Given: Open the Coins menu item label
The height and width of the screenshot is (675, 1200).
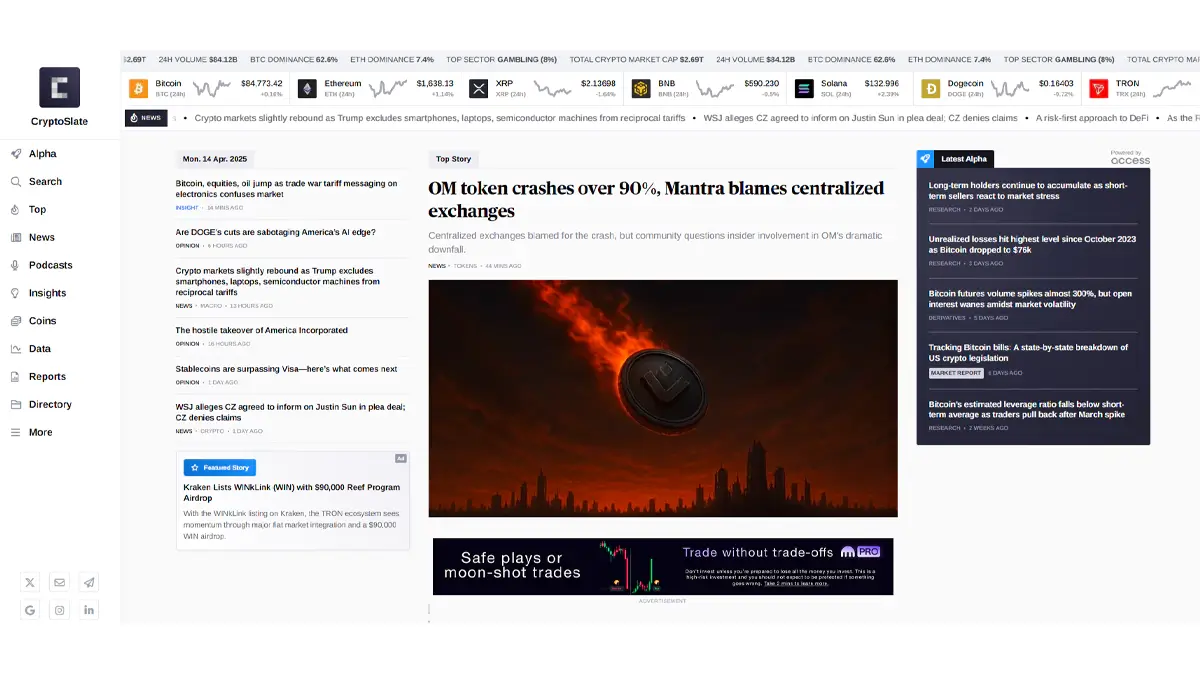Looking at the screenshot, I should pos(43,321).
